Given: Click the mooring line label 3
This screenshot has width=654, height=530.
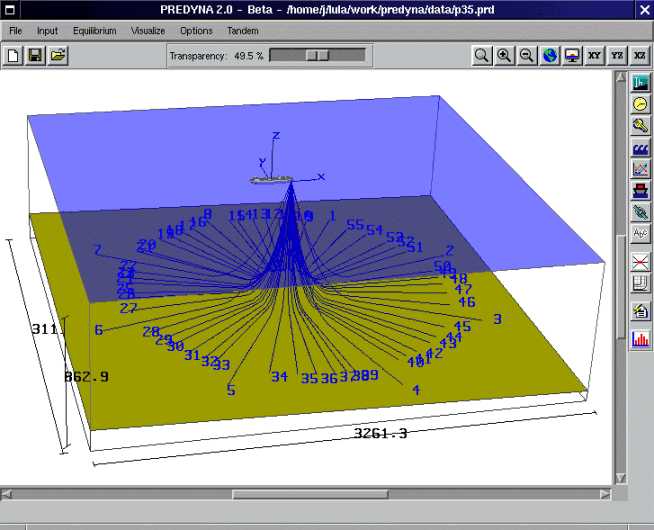Looking at the screenshot, I should tap(497, 319).
